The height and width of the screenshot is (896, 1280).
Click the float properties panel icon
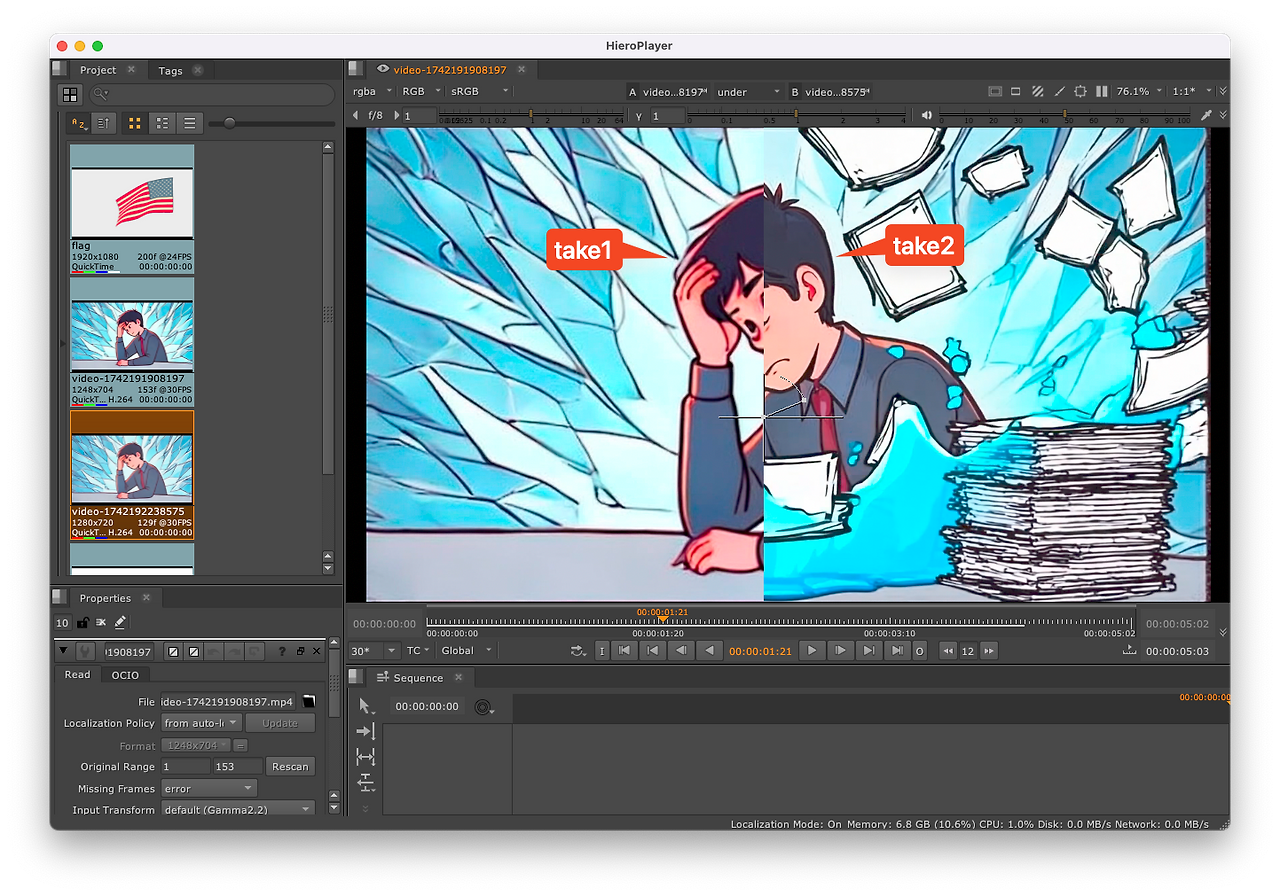coord(301,651)
